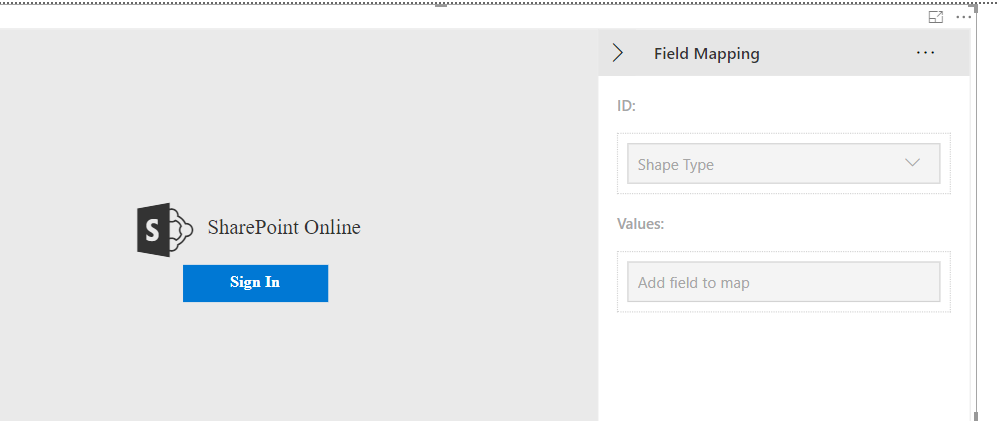Click the SharePoint Online text
The width and height of the screenshot is (997, 421).
click(284, 227)
